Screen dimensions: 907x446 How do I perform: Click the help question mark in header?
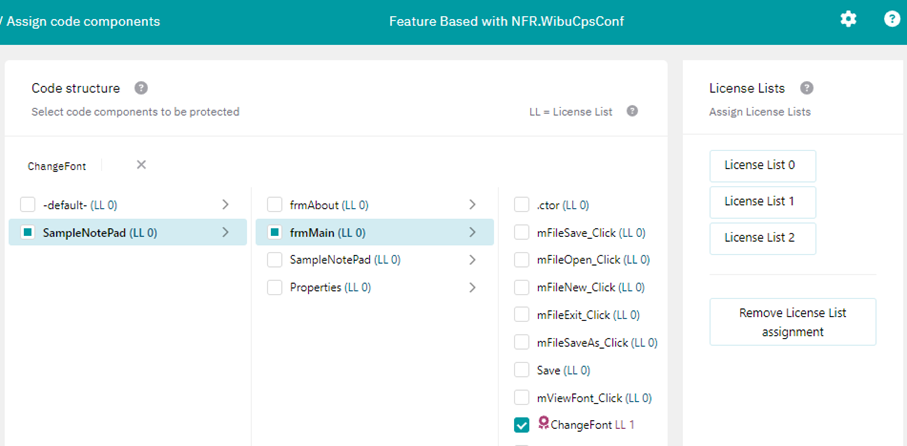pyautogui.click(x=892, y=19)
